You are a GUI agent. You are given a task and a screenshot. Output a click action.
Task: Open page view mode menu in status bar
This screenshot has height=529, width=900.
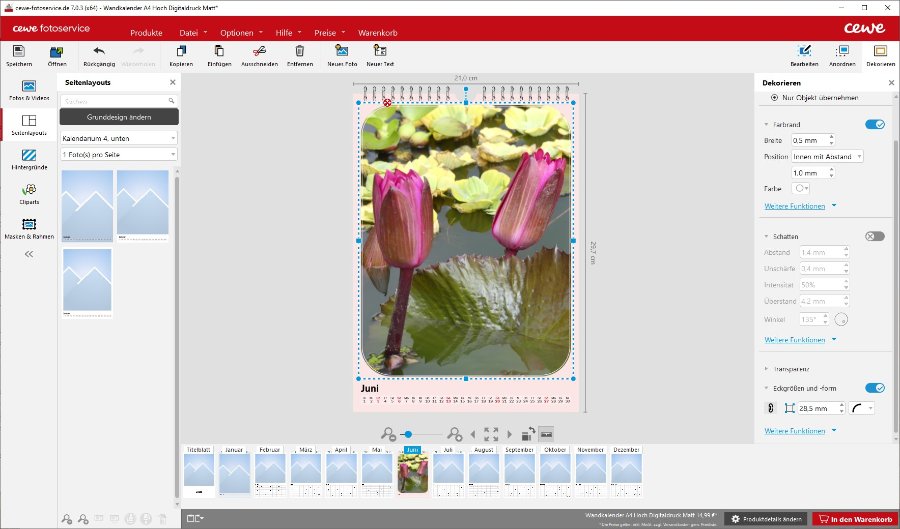tap(195, 519)
